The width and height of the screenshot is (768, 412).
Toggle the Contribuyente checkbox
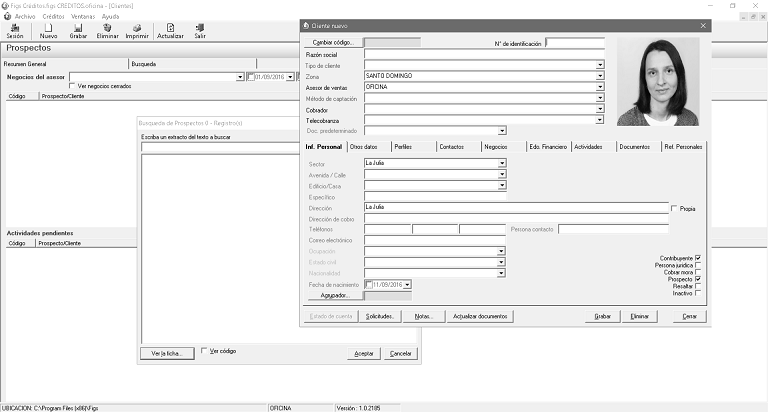(x=698, y=258)
